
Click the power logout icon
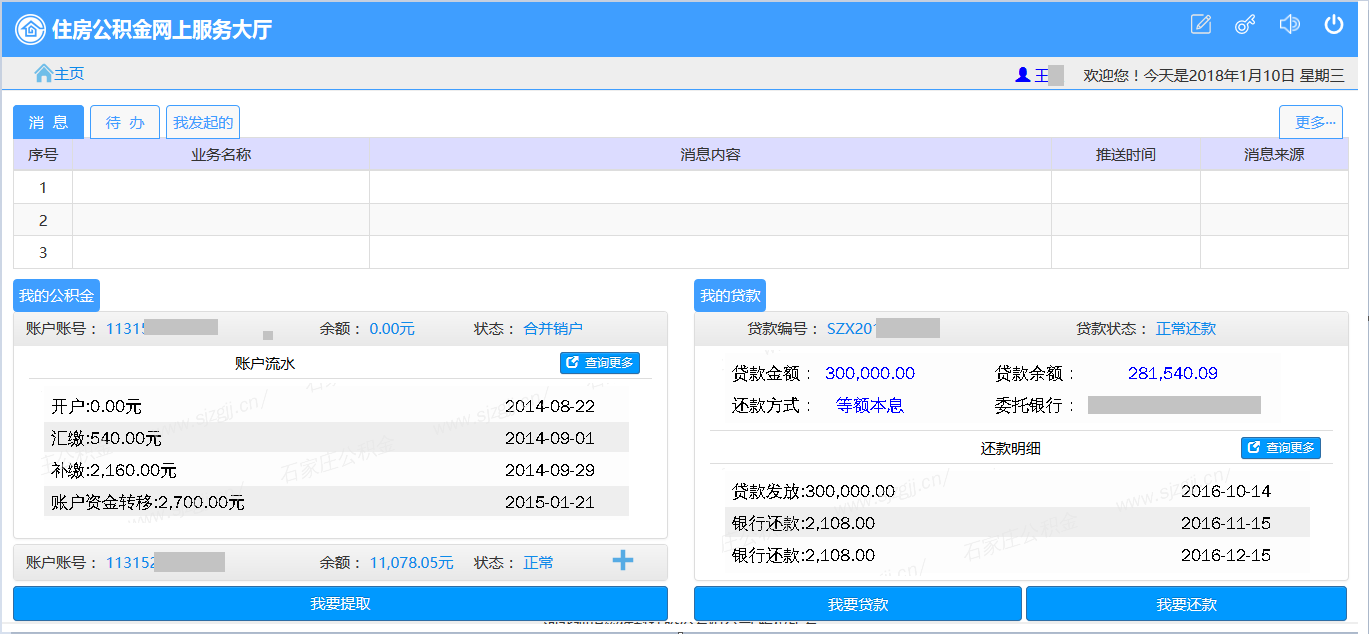click(x=1334, y=25)
